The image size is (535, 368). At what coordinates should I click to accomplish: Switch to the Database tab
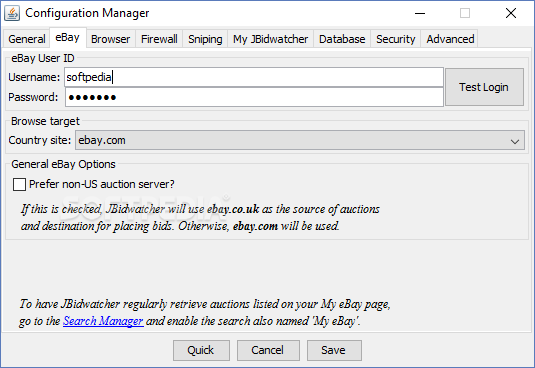click(342, 39)
